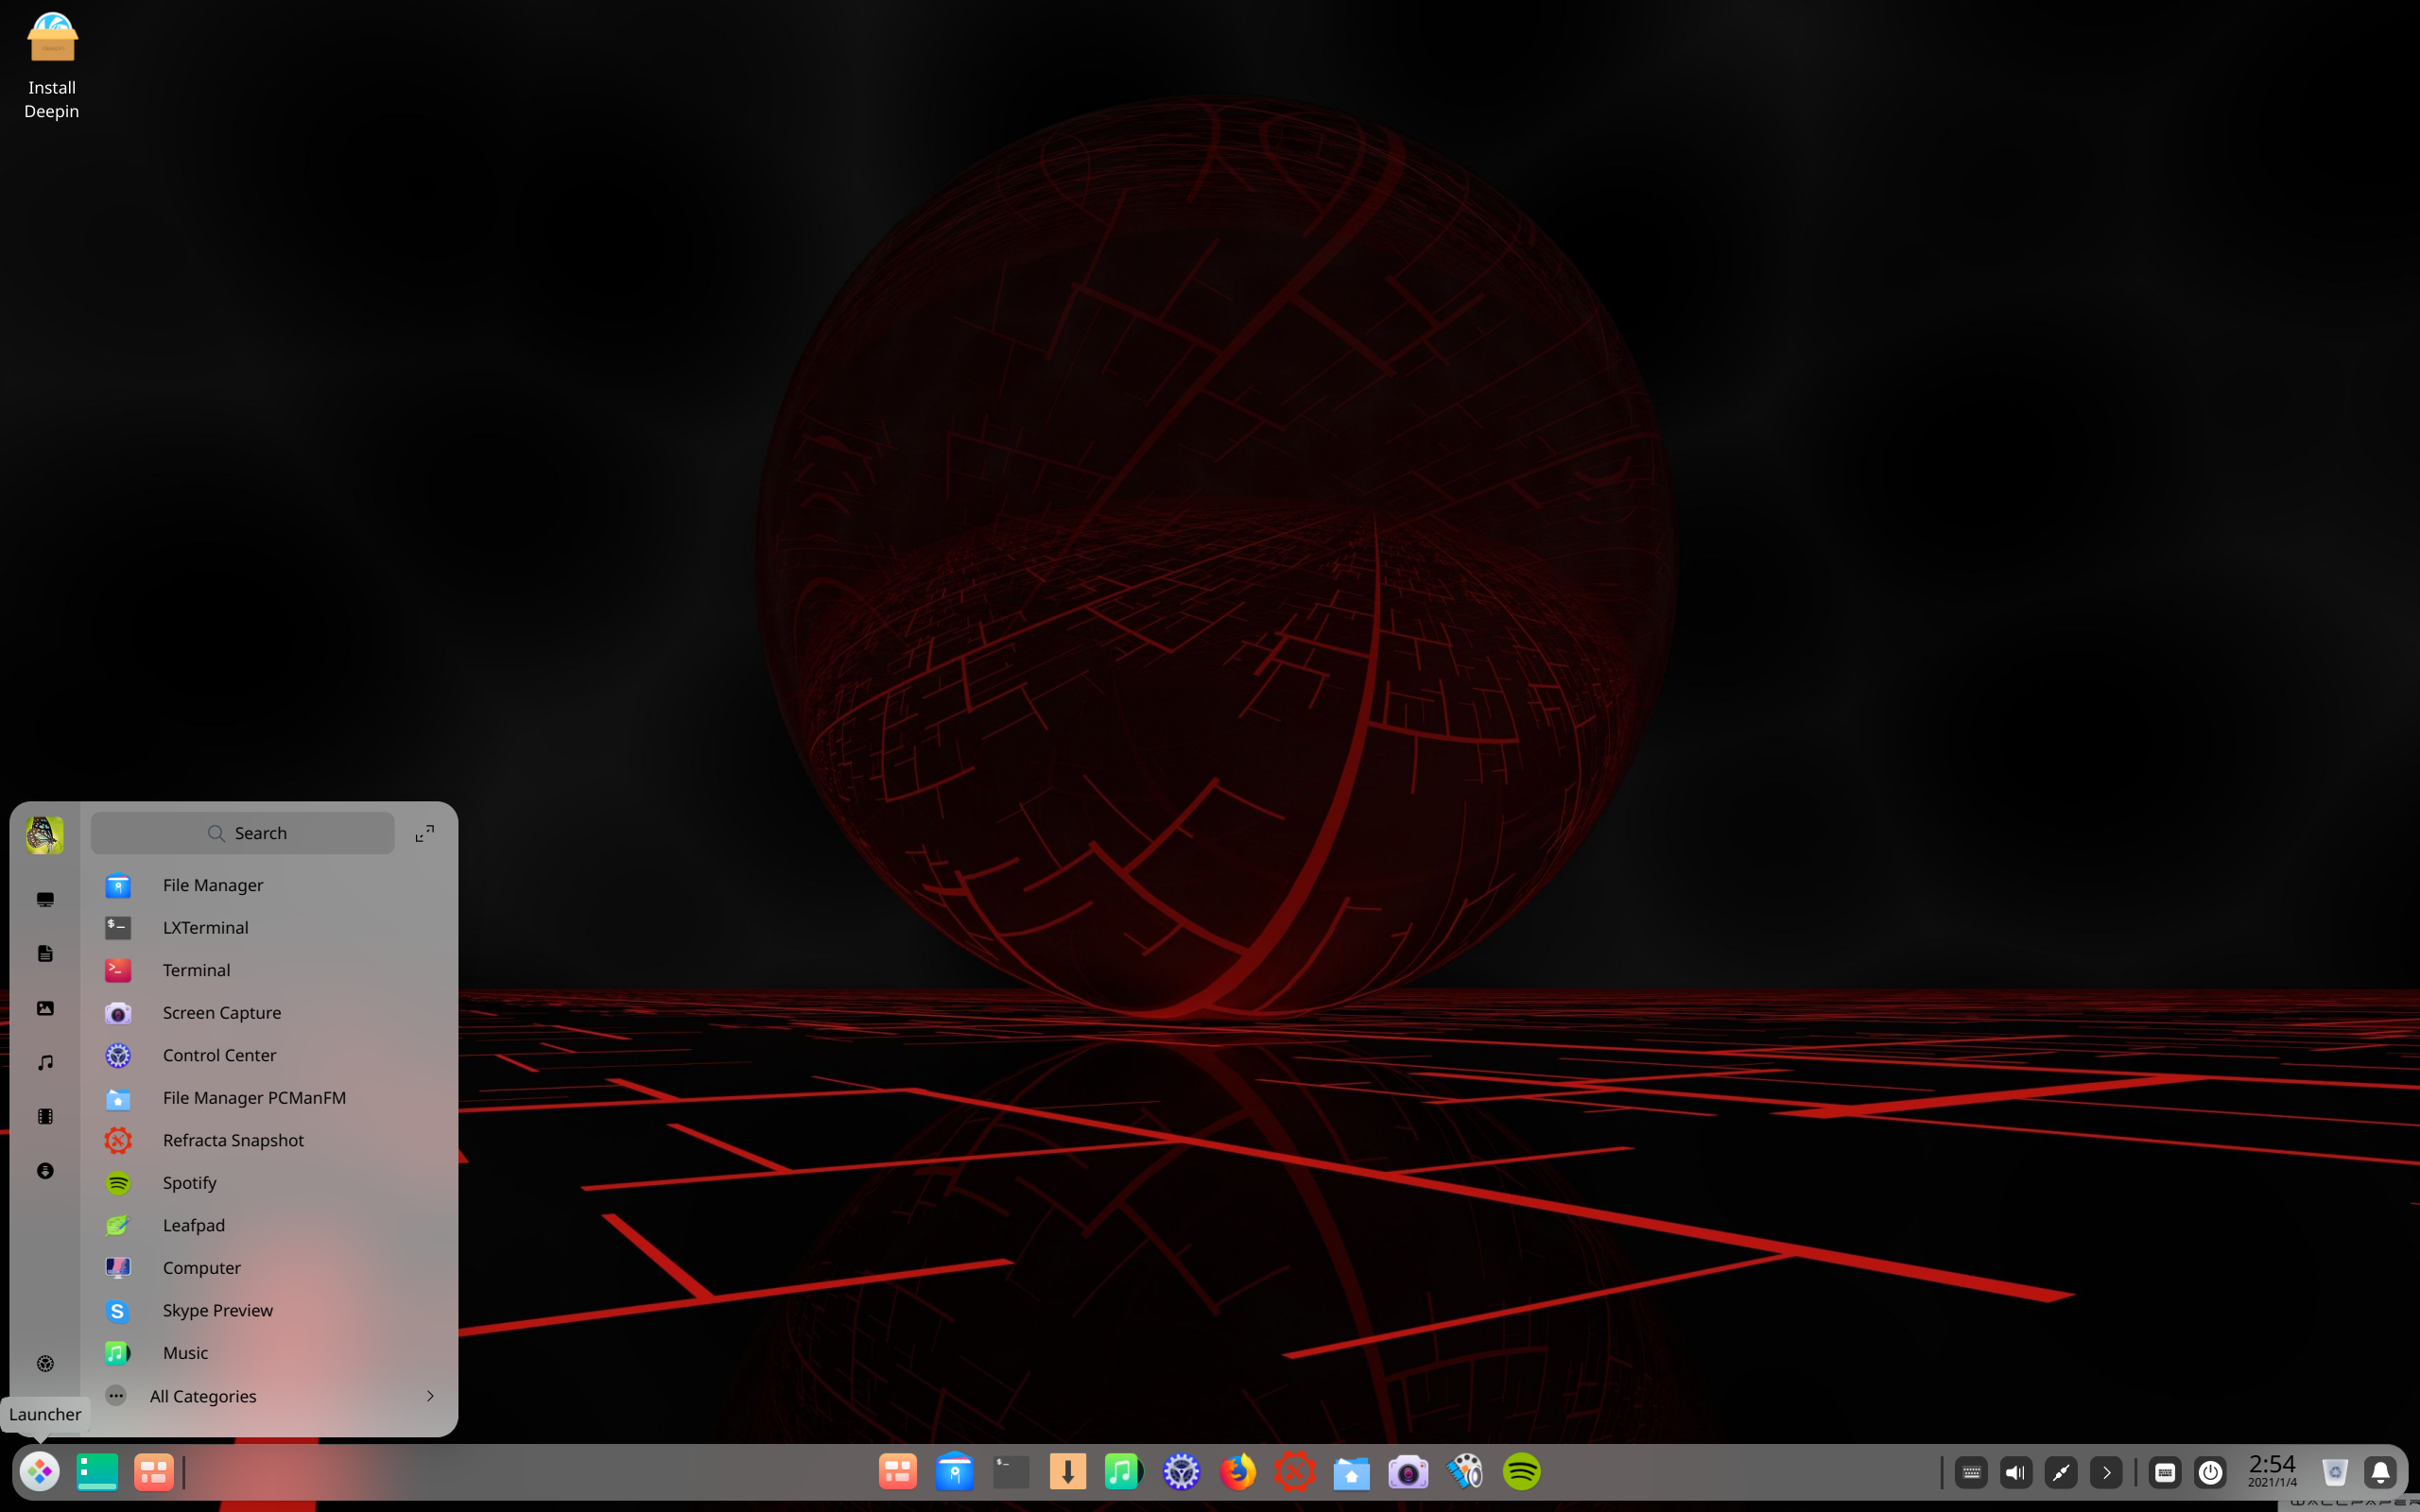Open the Trash in the dock
This screenshot has width=2420, height=1512.
(2335, 1472)
